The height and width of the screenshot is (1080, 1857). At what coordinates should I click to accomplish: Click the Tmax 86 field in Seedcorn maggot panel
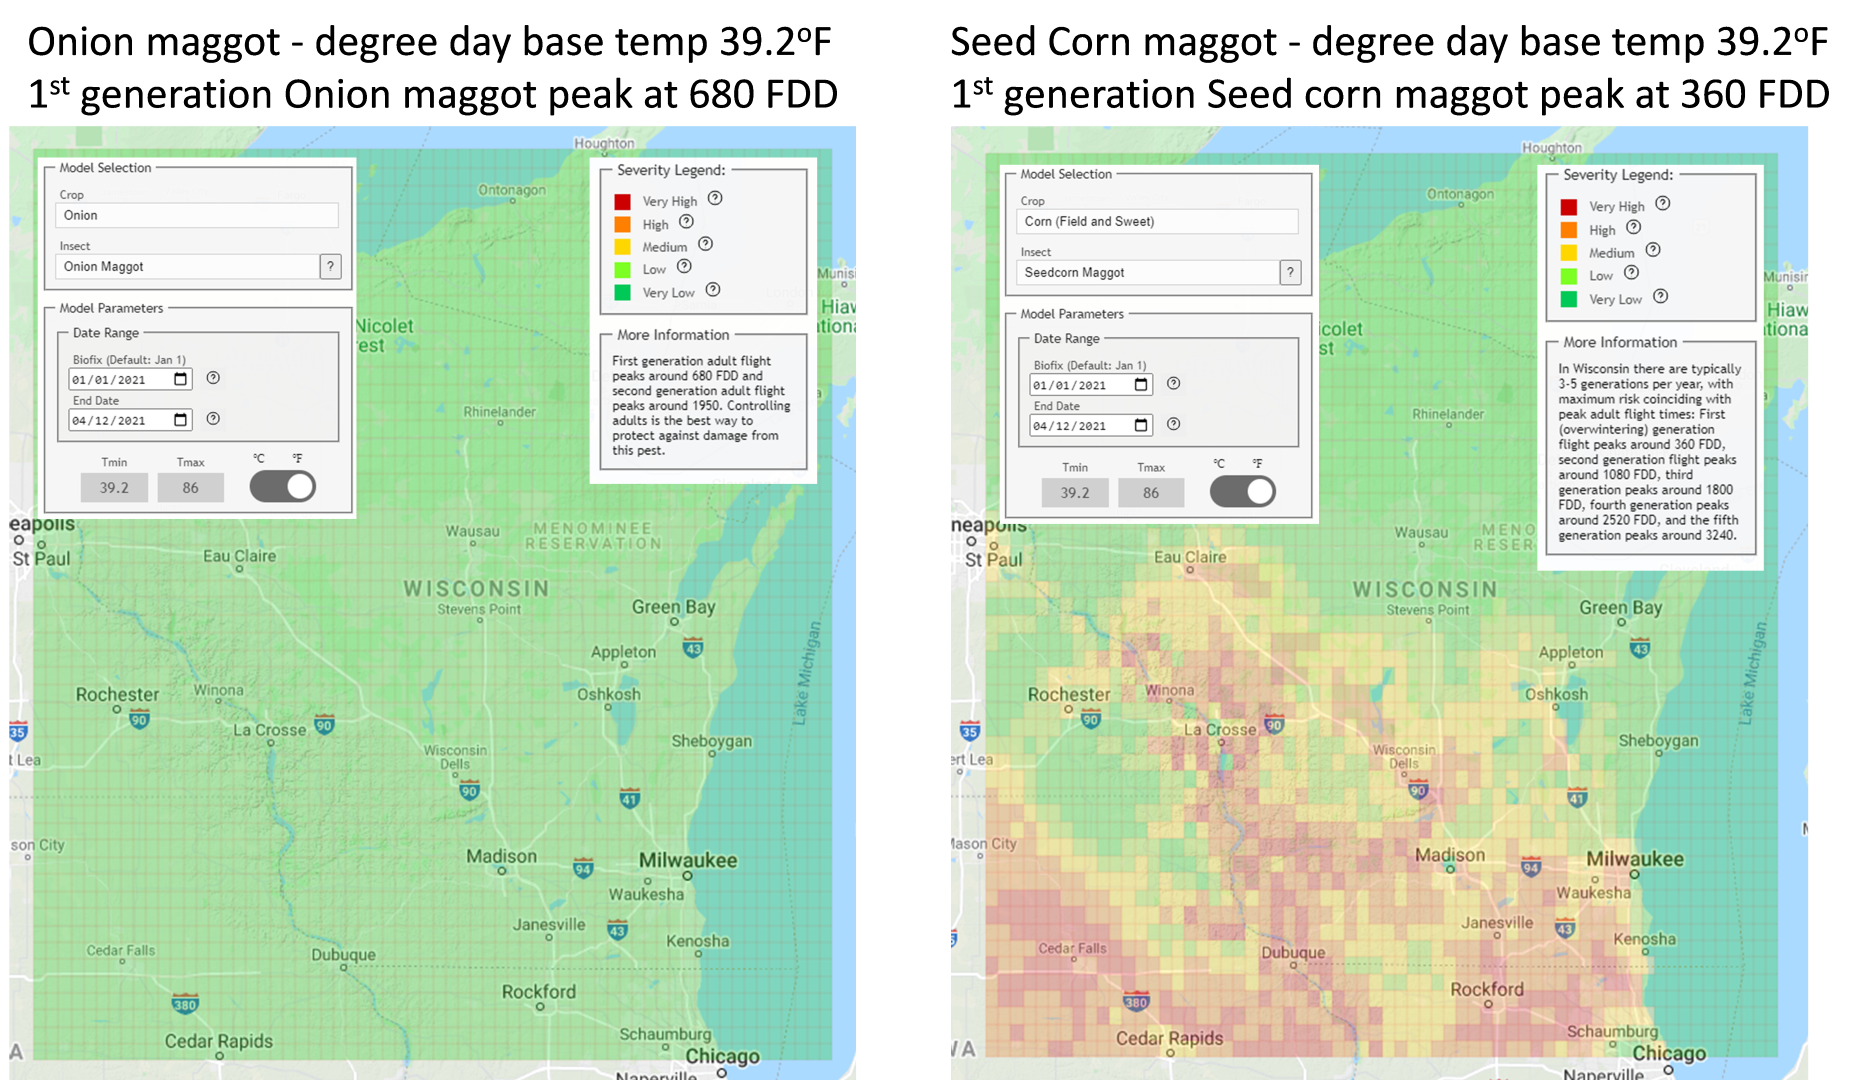point(1151,493)
